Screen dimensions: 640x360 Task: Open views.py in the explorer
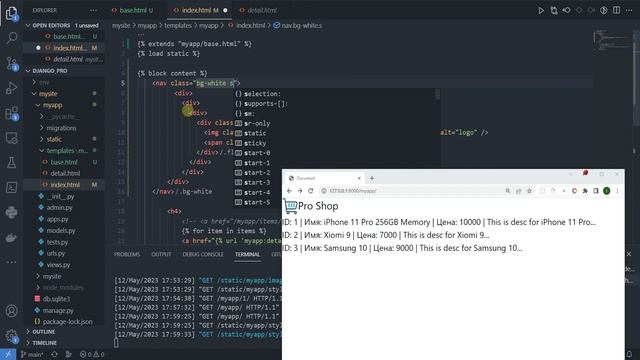[58, 265]
